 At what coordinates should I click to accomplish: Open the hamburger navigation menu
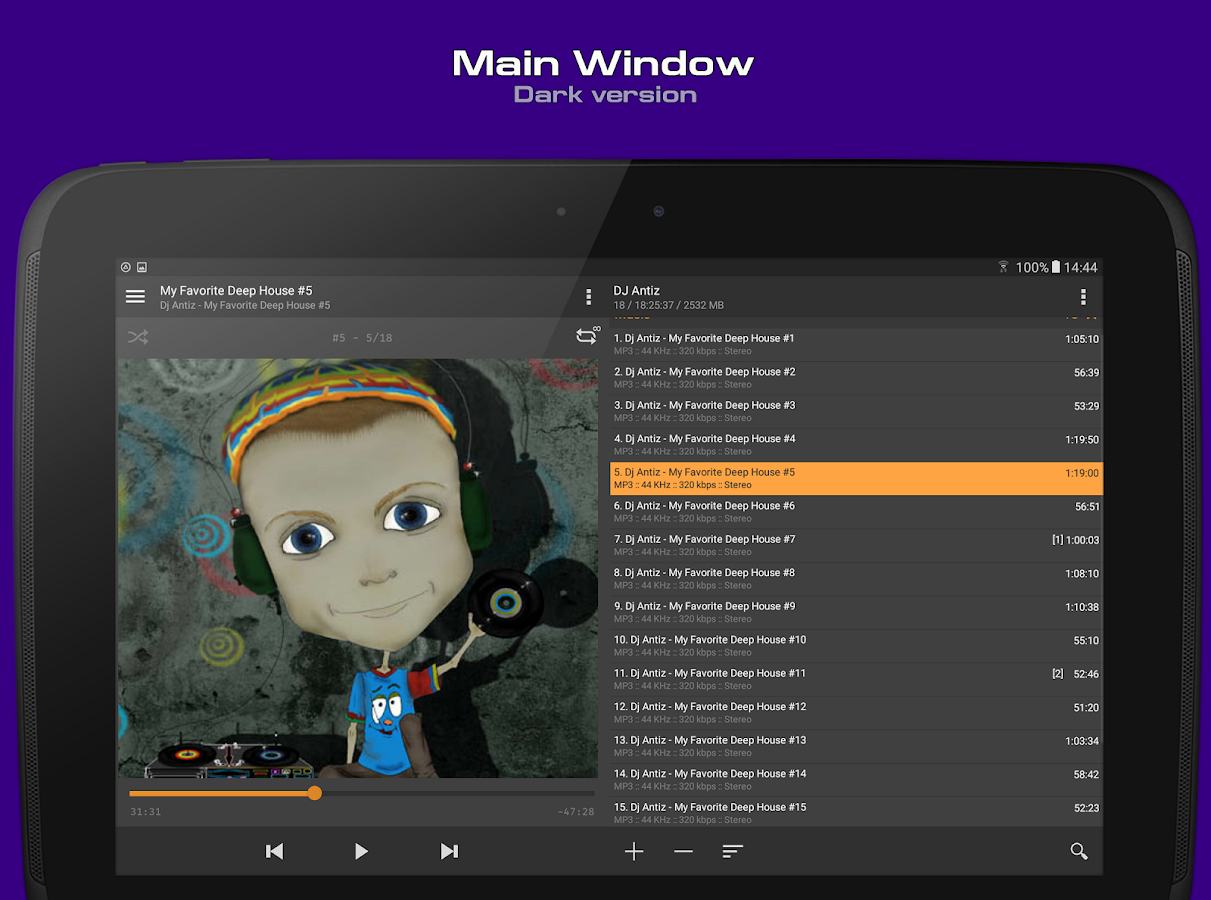click(x=135, y=297)
